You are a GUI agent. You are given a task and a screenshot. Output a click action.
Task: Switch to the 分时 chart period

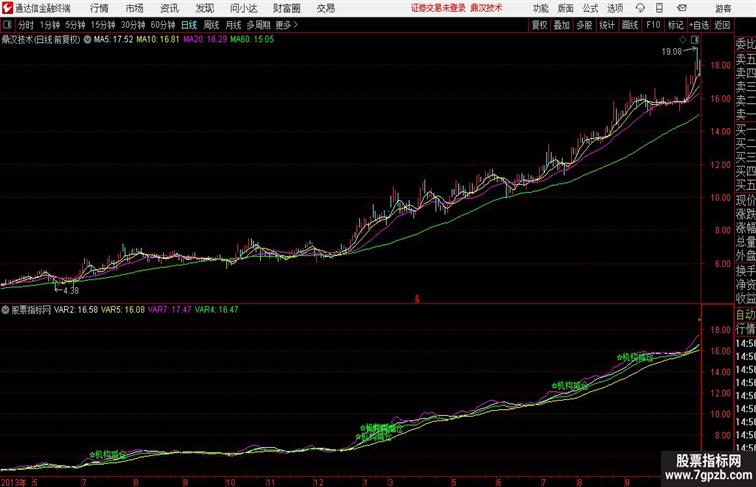pos(26,25)
